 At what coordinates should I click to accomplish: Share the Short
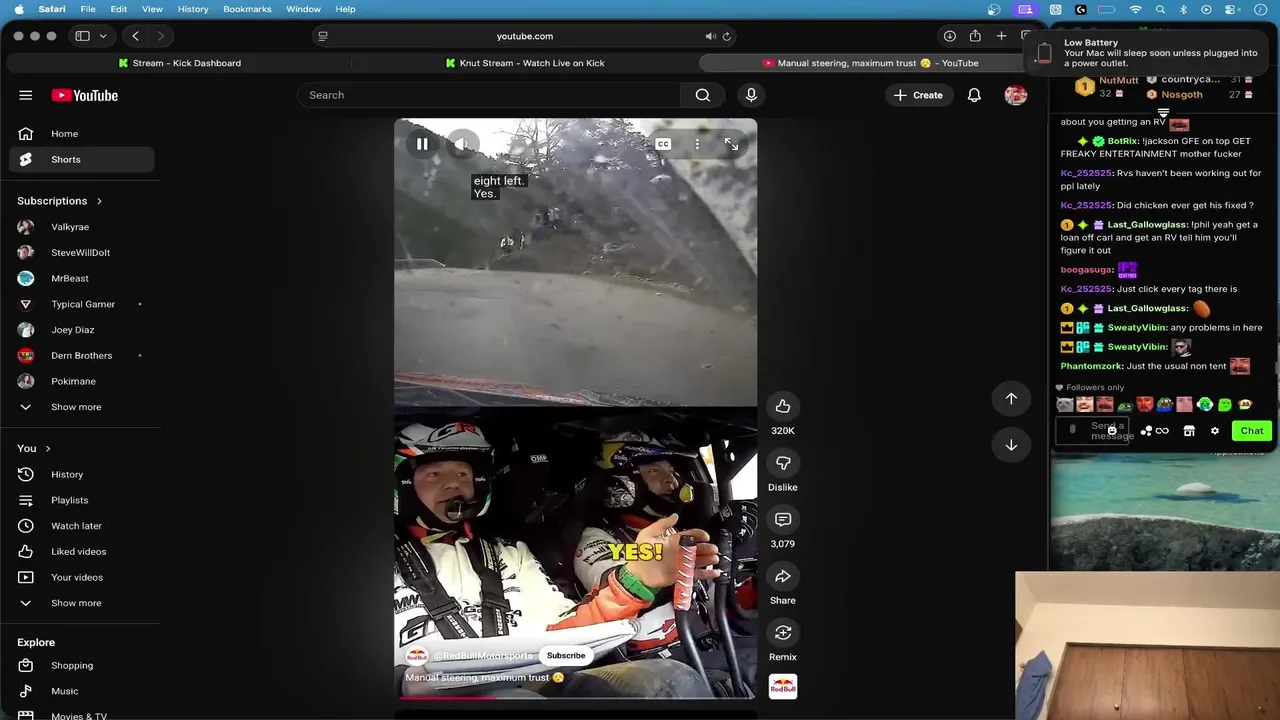pos(783,576)
